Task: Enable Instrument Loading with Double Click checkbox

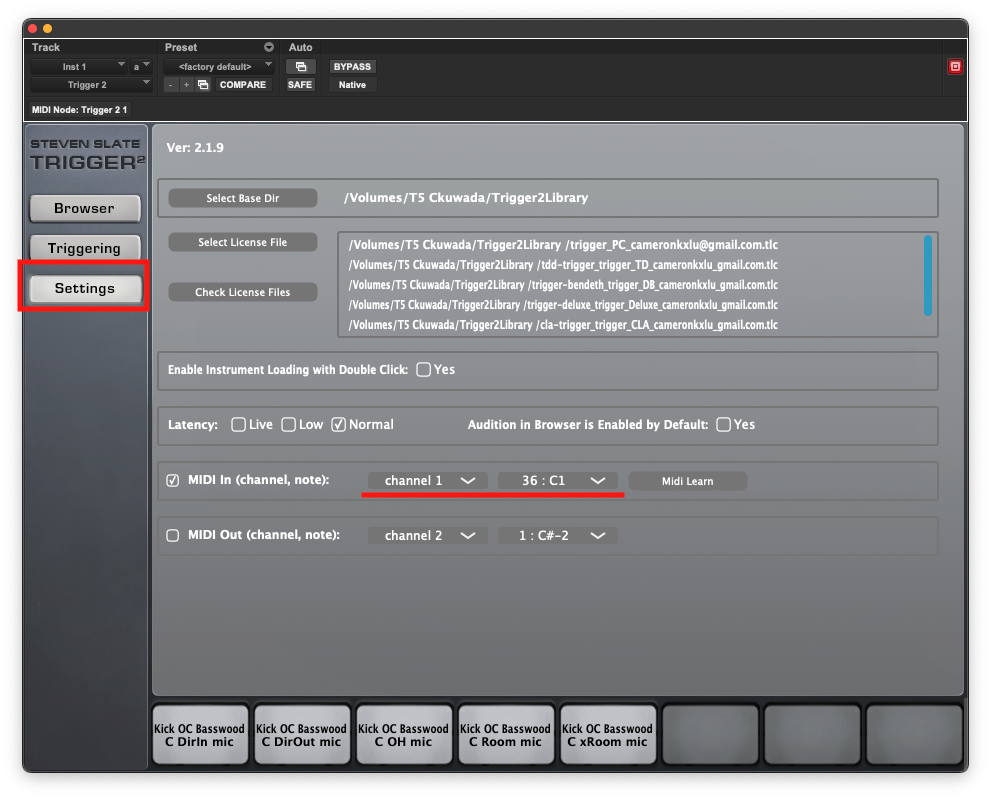Action: [x=423, y=370]
